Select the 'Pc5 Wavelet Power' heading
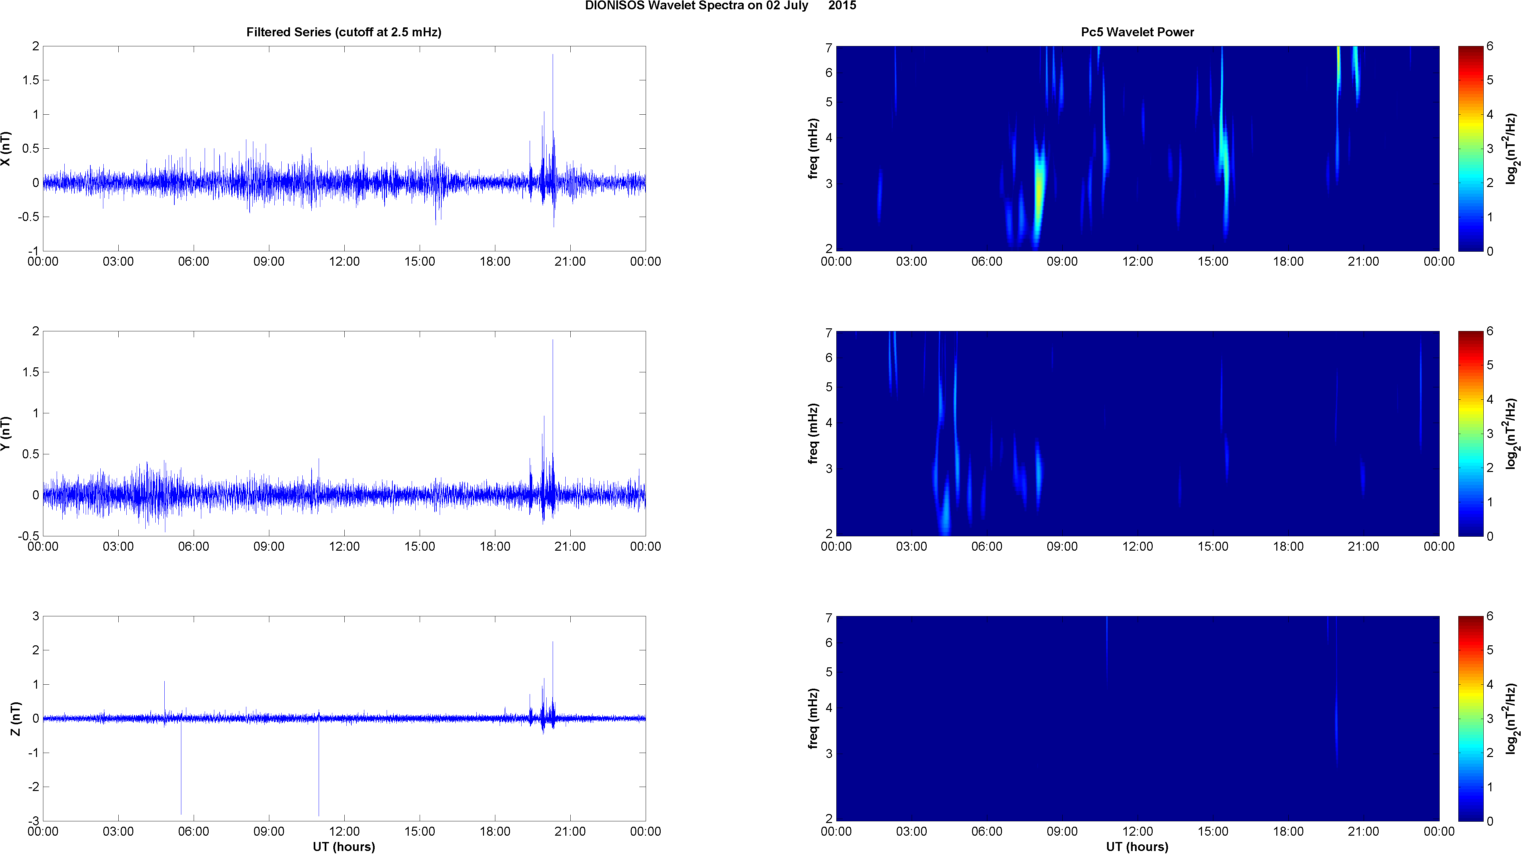The width and height of the screenshot is (1521, 854). tap(1137, 32)
